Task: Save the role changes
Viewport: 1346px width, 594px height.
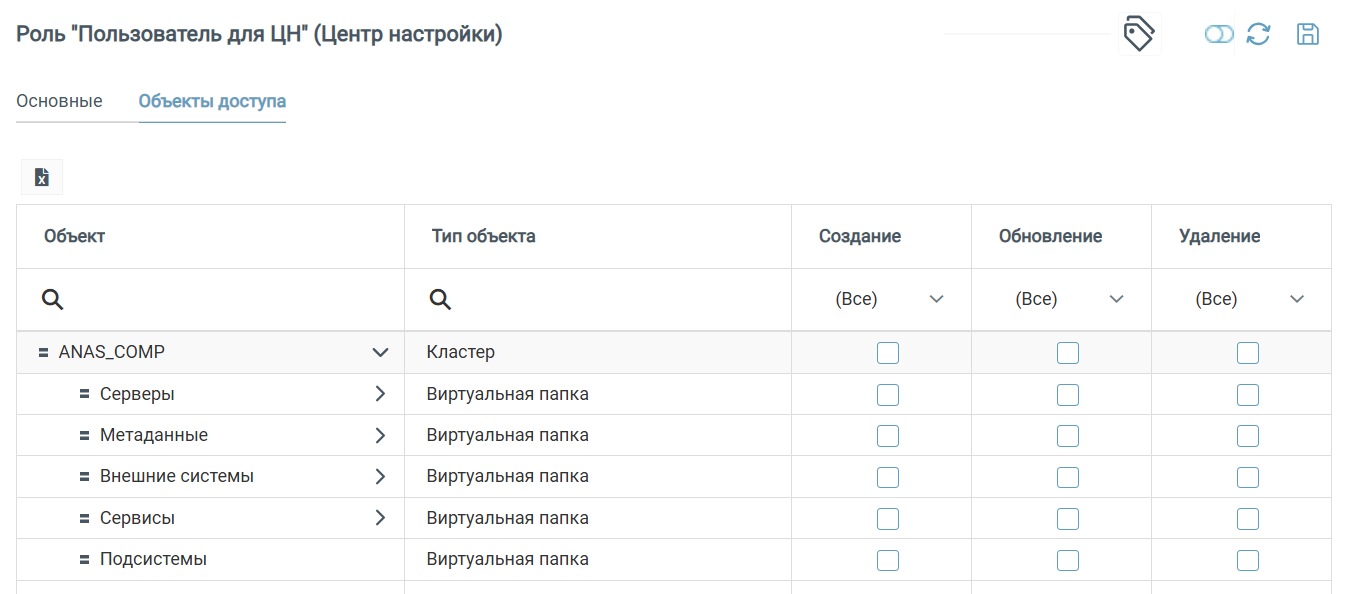Action: pos(1308,33)
